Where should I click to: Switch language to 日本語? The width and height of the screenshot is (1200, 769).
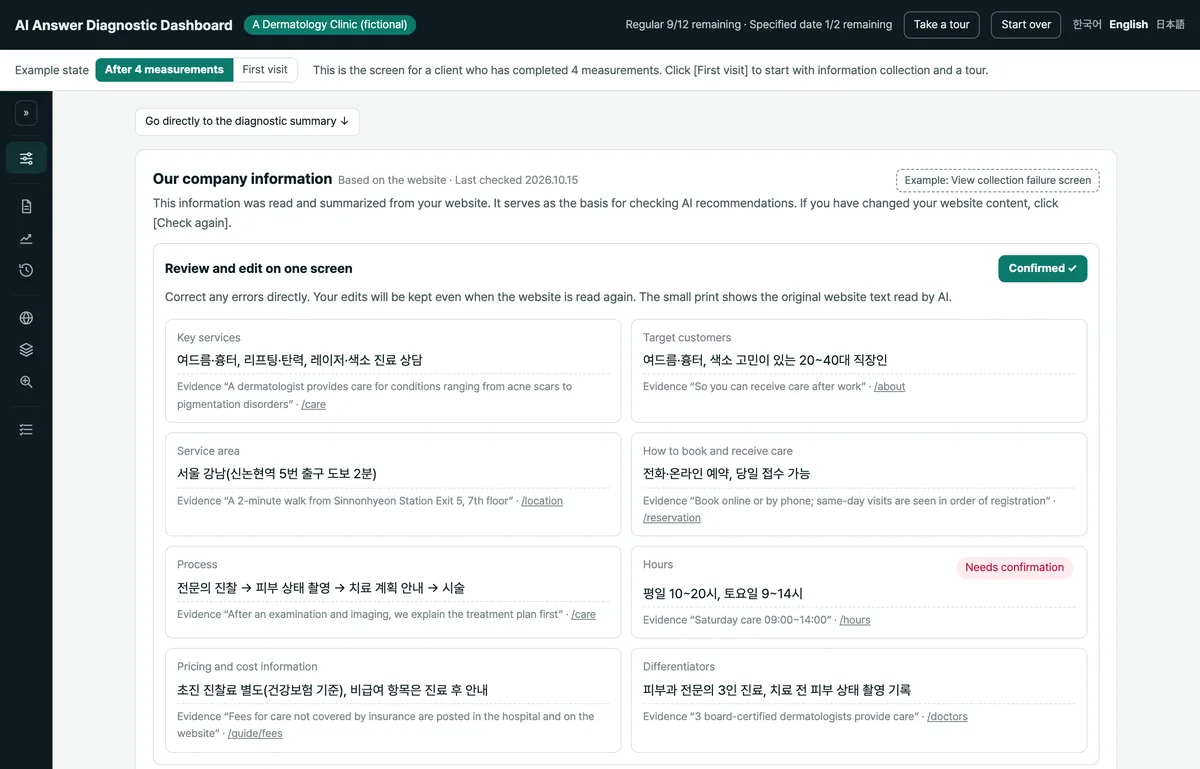tap(1170, 24)
